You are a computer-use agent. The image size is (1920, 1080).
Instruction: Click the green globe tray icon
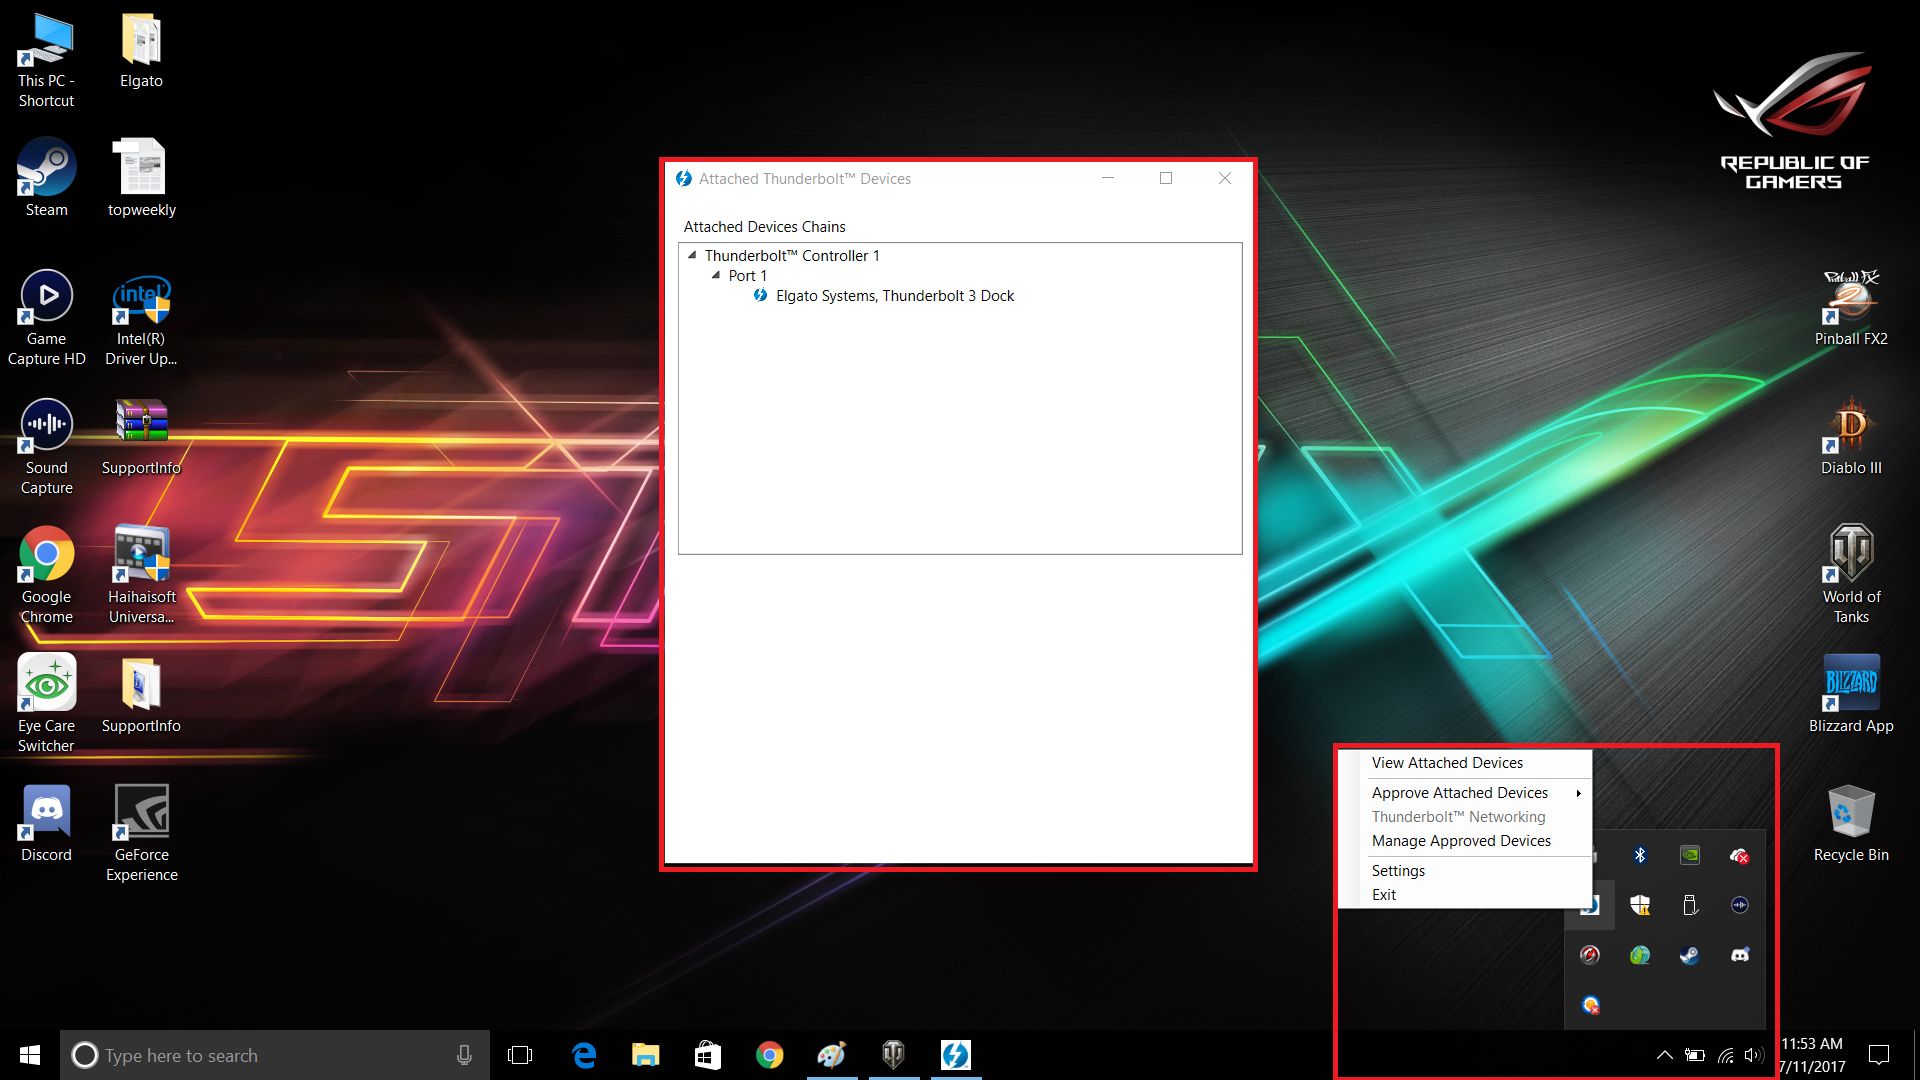pyautogui.click(x=1640, y=955)
